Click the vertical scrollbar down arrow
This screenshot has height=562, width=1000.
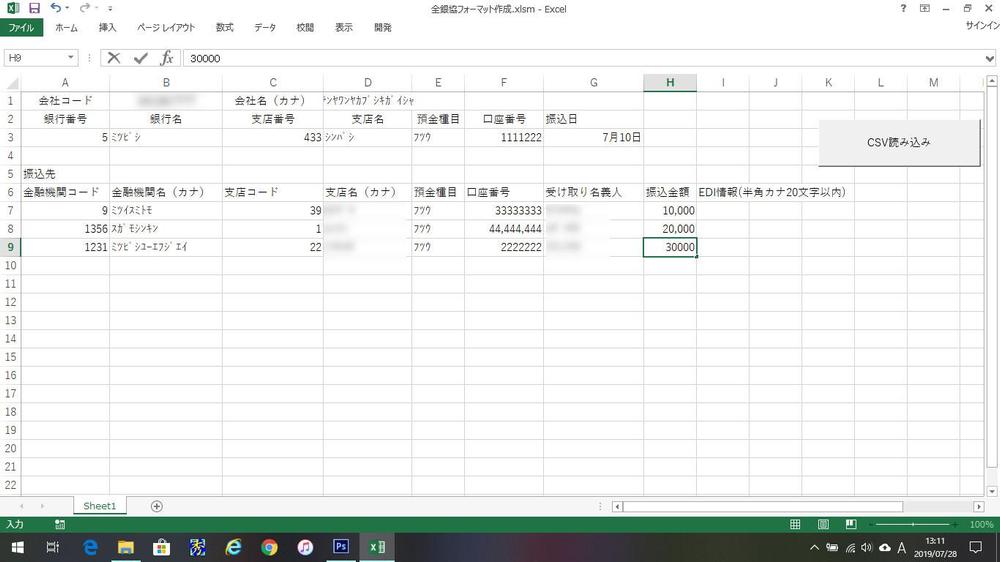tap(992, 491)
